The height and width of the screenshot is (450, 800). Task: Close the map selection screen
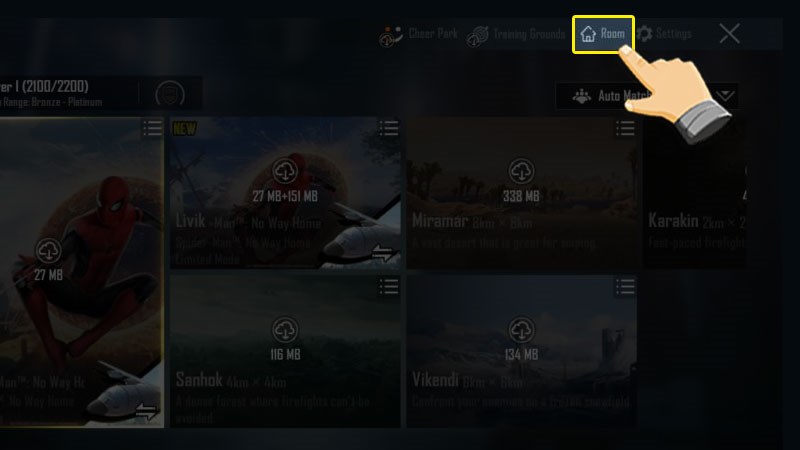click(x=729, y=34)
